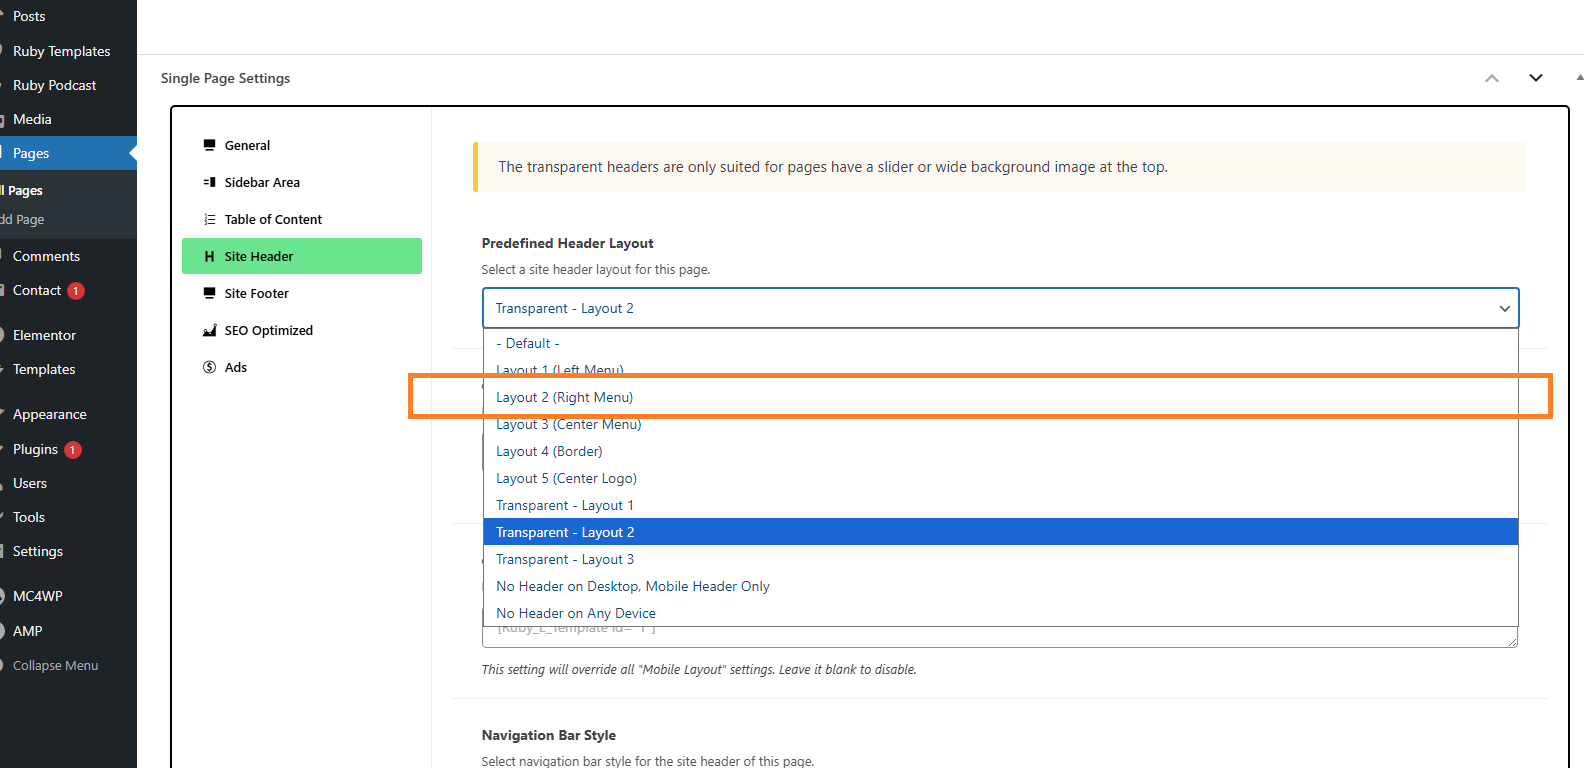This screenshot has height=768, width=1584.
Task: Open the Site Header settings tab
Action: (x=302, y=256)
